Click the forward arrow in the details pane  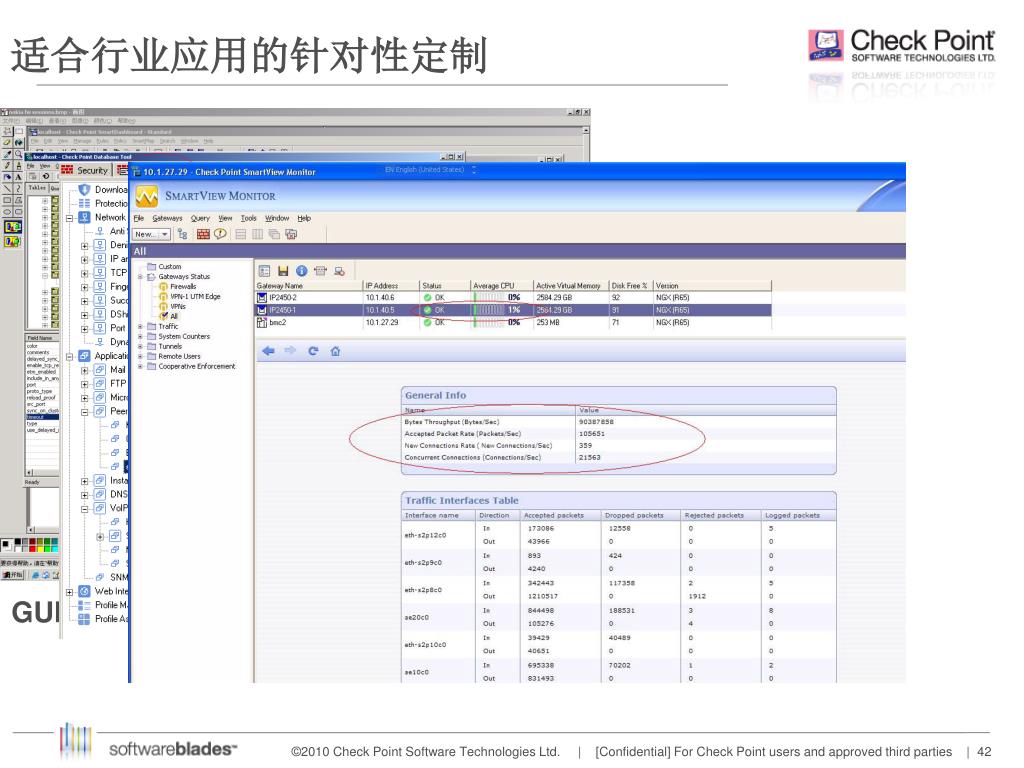(290, 351)
